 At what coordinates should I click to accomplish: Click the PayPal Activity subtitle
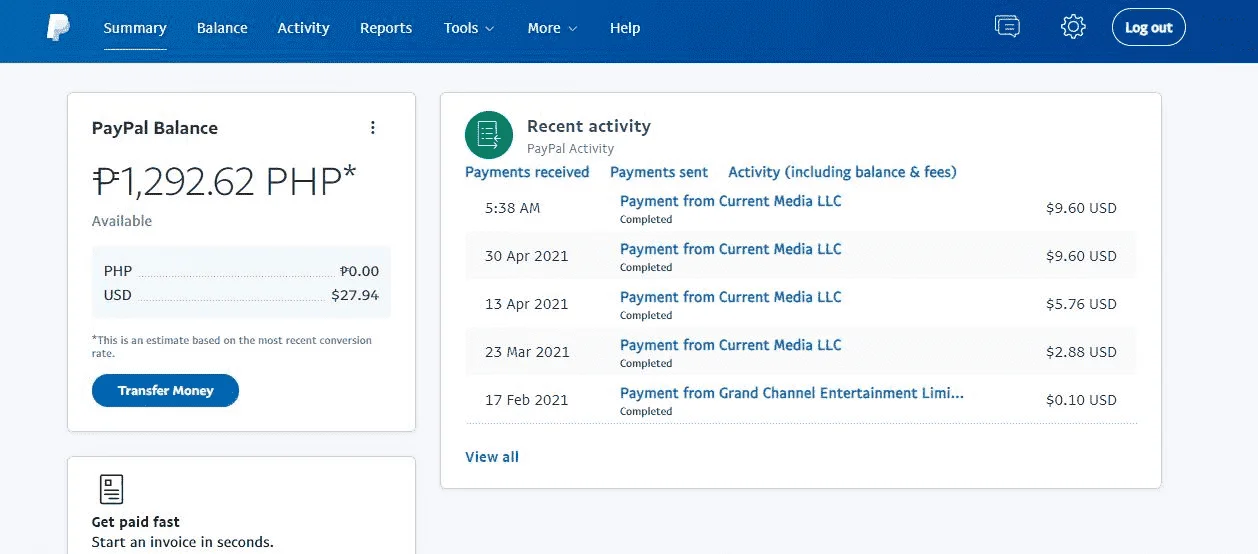pos(570,149)
